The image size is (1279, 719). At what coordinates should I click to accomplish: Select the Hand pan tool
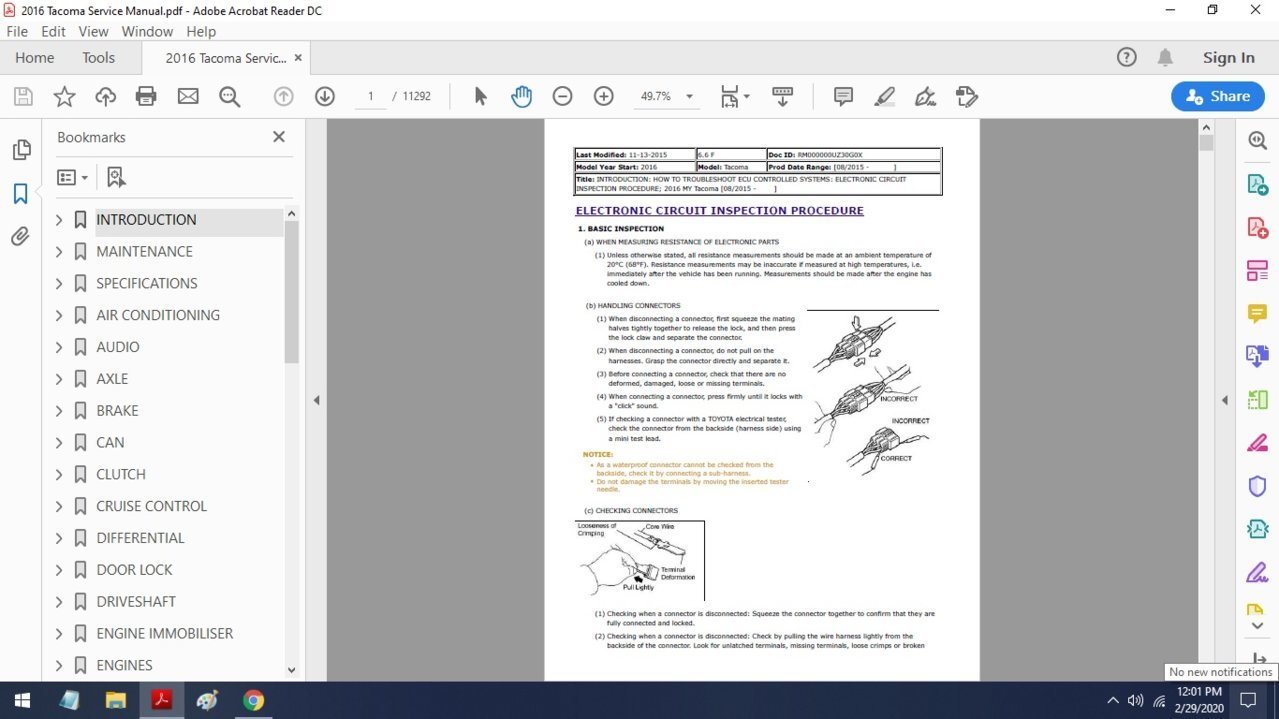pyautogui.click(x=521, y=97)
